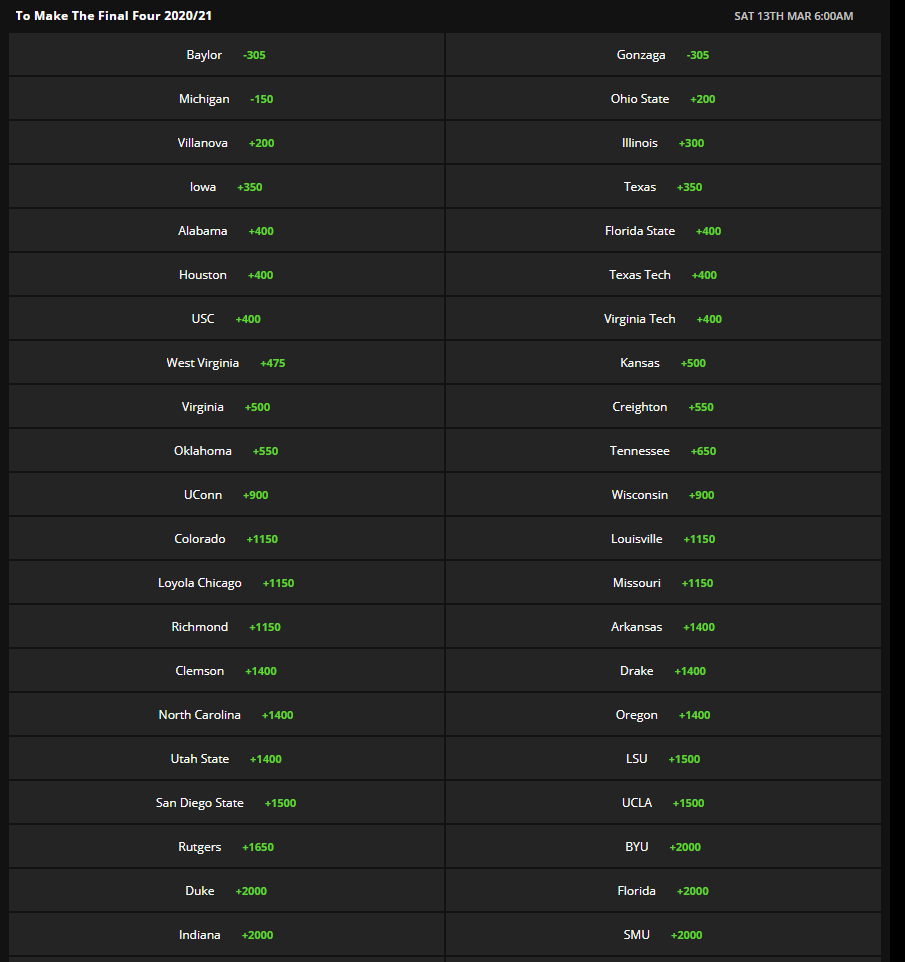Viewport: 905px width, 962px height.
Task: Select Kansas +500 odds
Action: (662, 363)
